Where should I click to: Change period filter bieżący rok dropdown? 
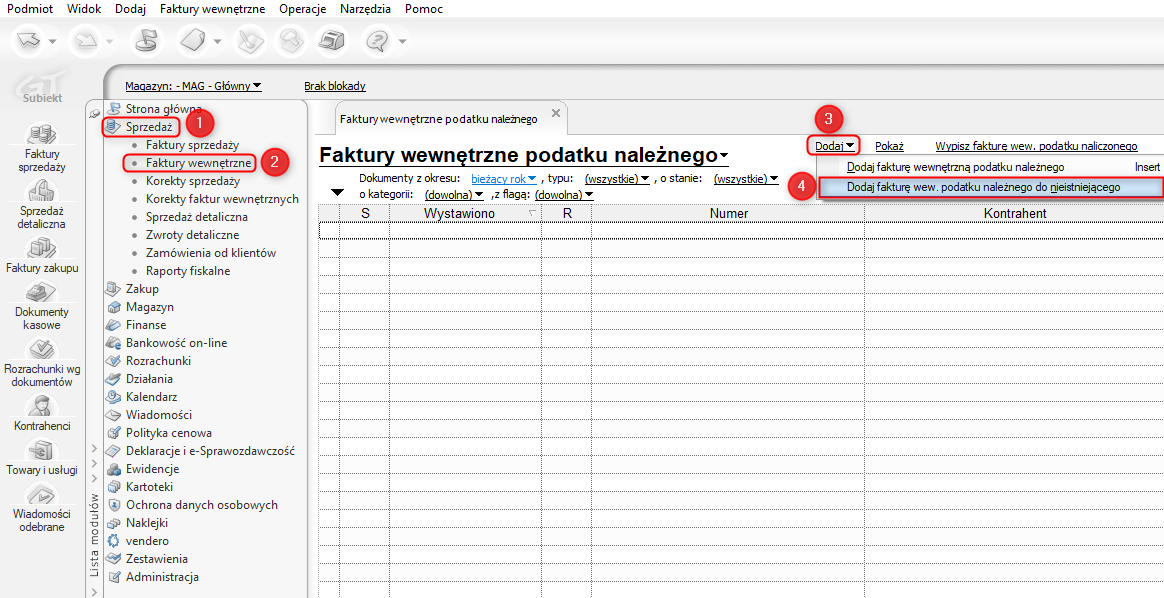click(x=503, y=179)
